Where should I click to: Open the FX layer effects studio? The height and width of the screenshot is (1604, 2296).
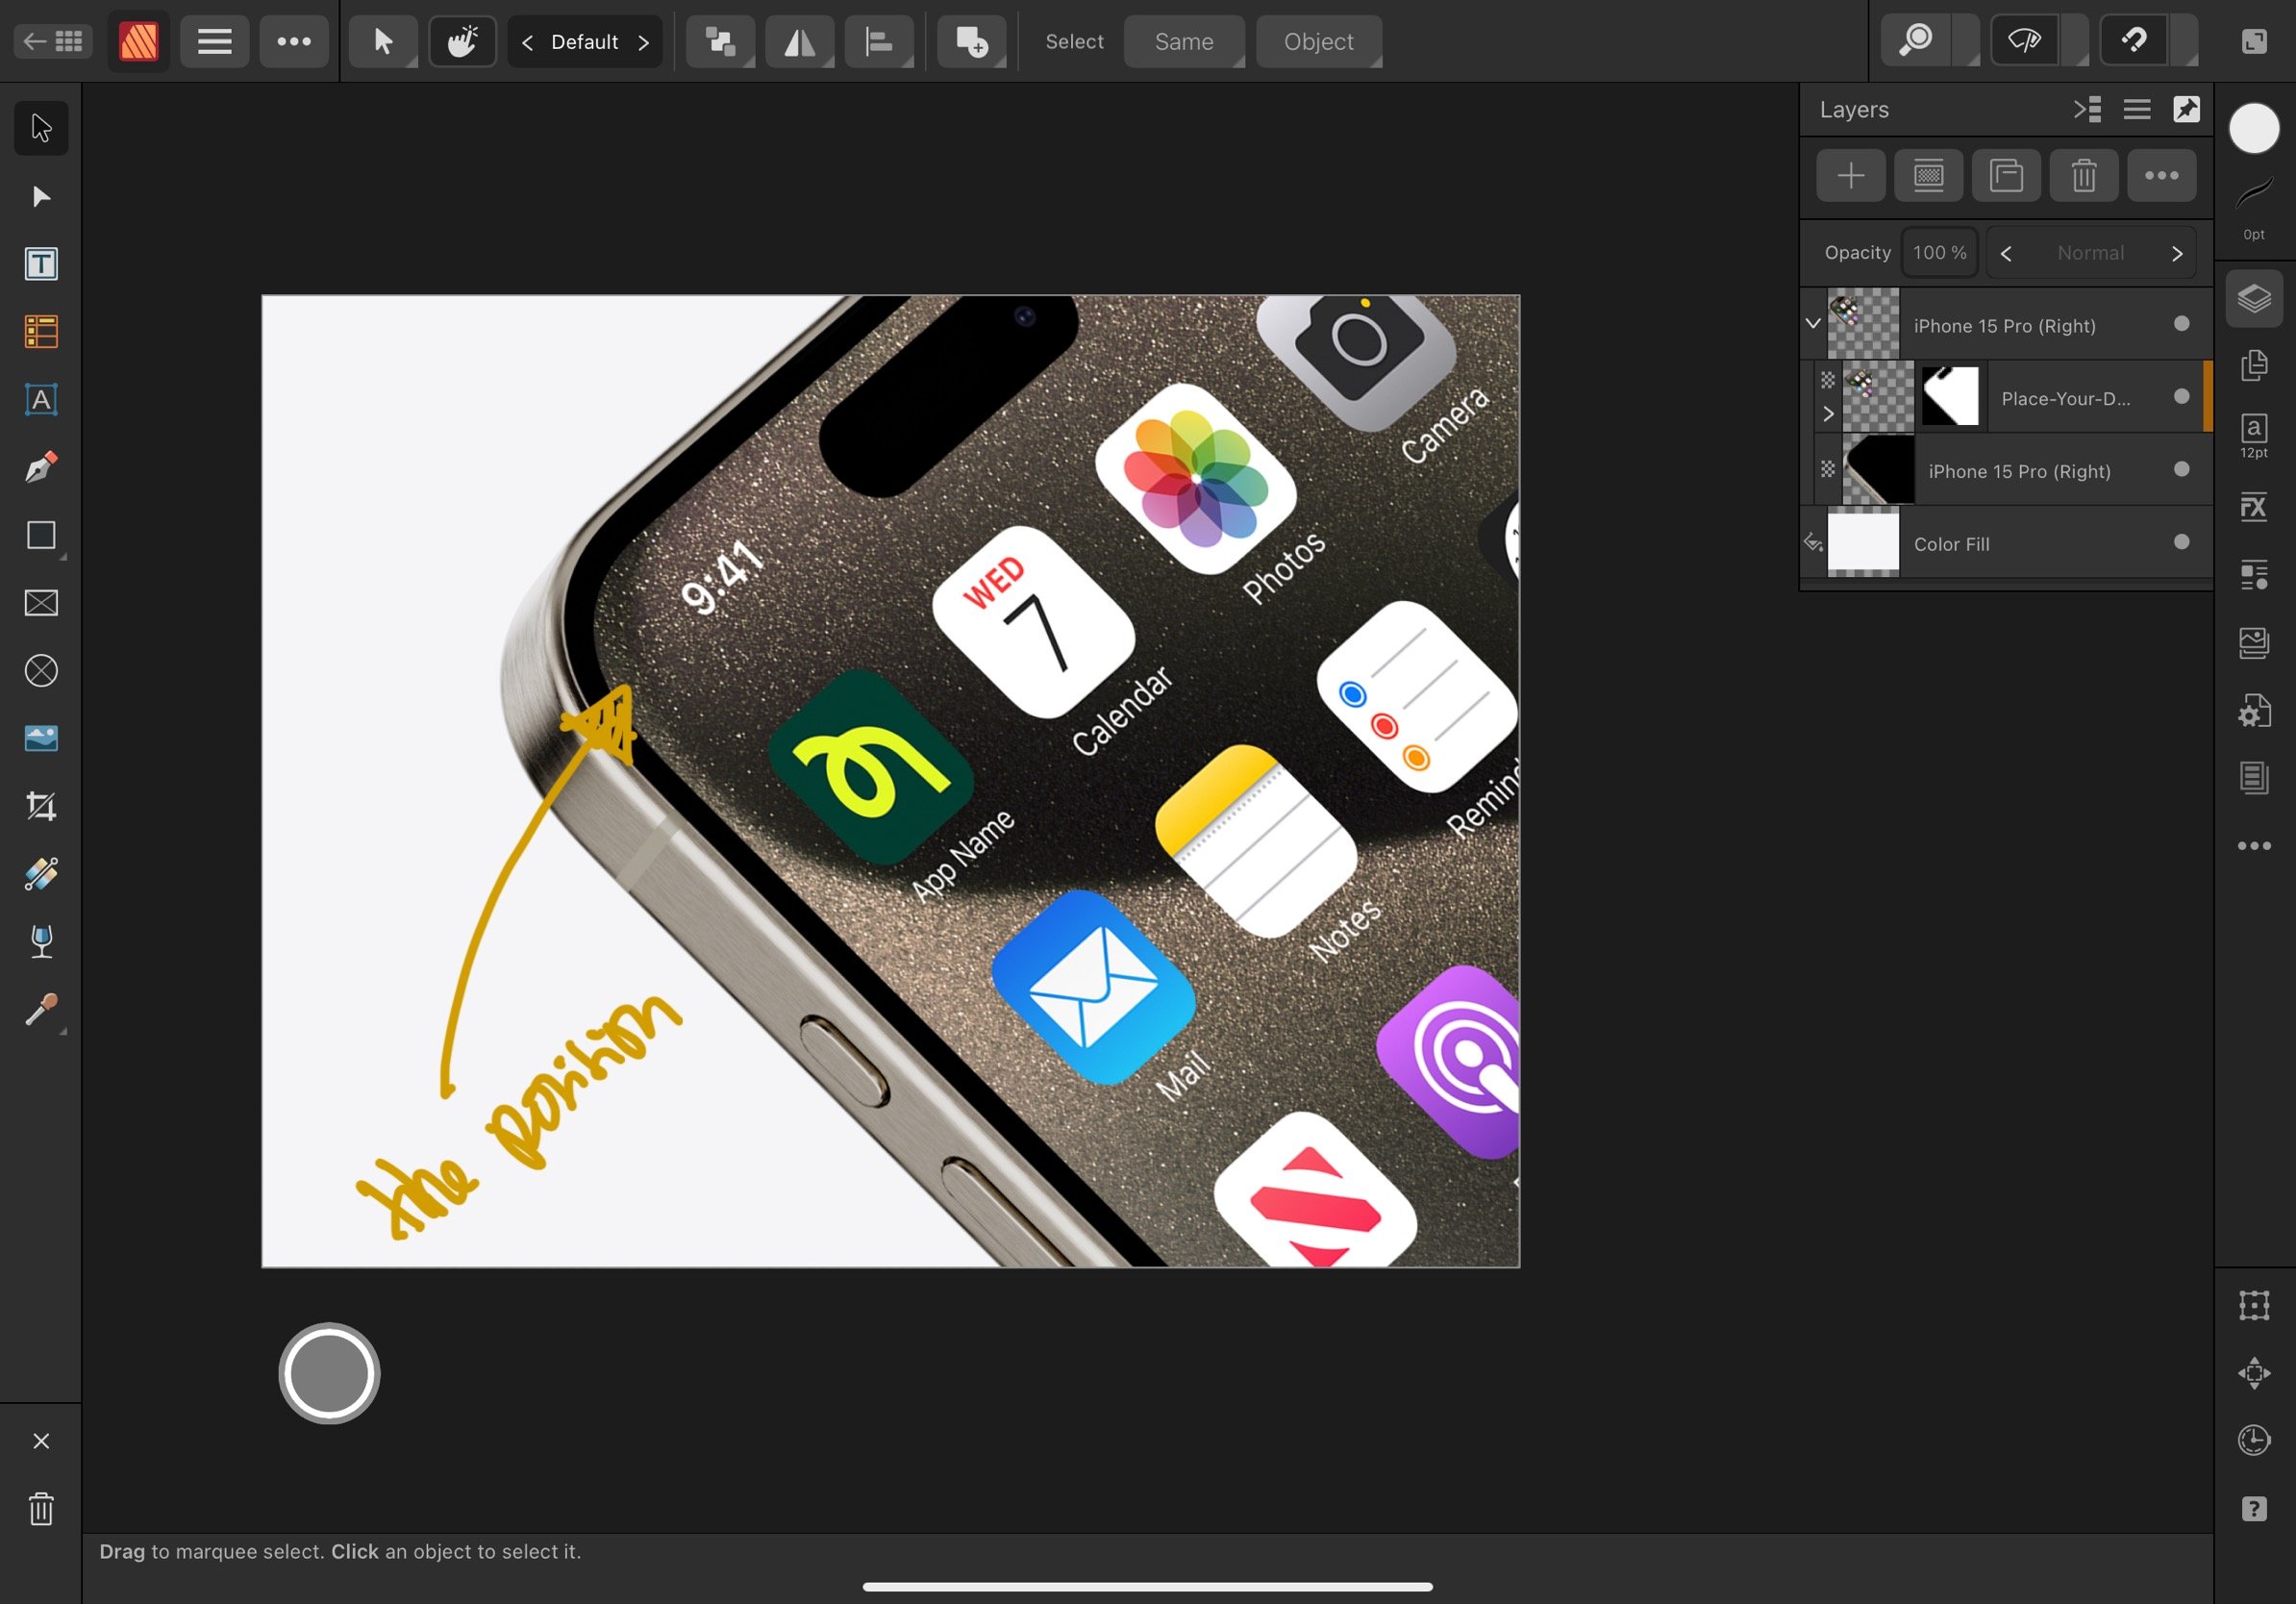2254,507
